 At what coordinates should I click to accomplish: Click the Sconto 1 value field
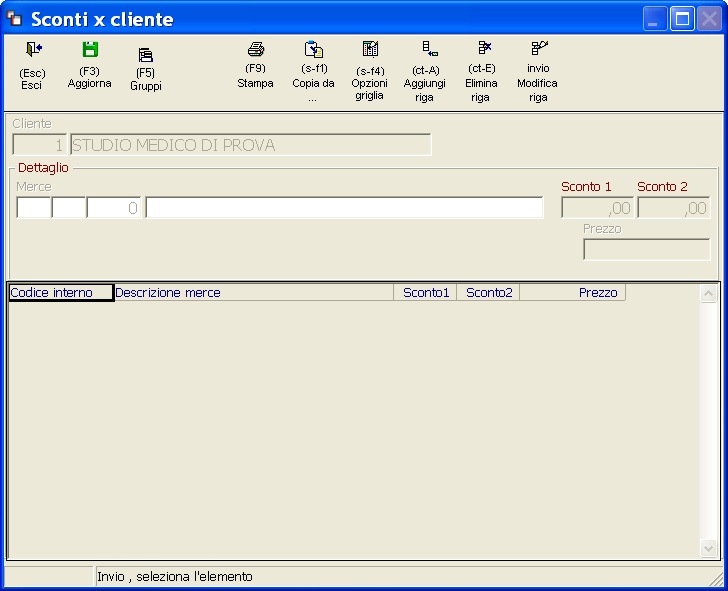[597, 208]
